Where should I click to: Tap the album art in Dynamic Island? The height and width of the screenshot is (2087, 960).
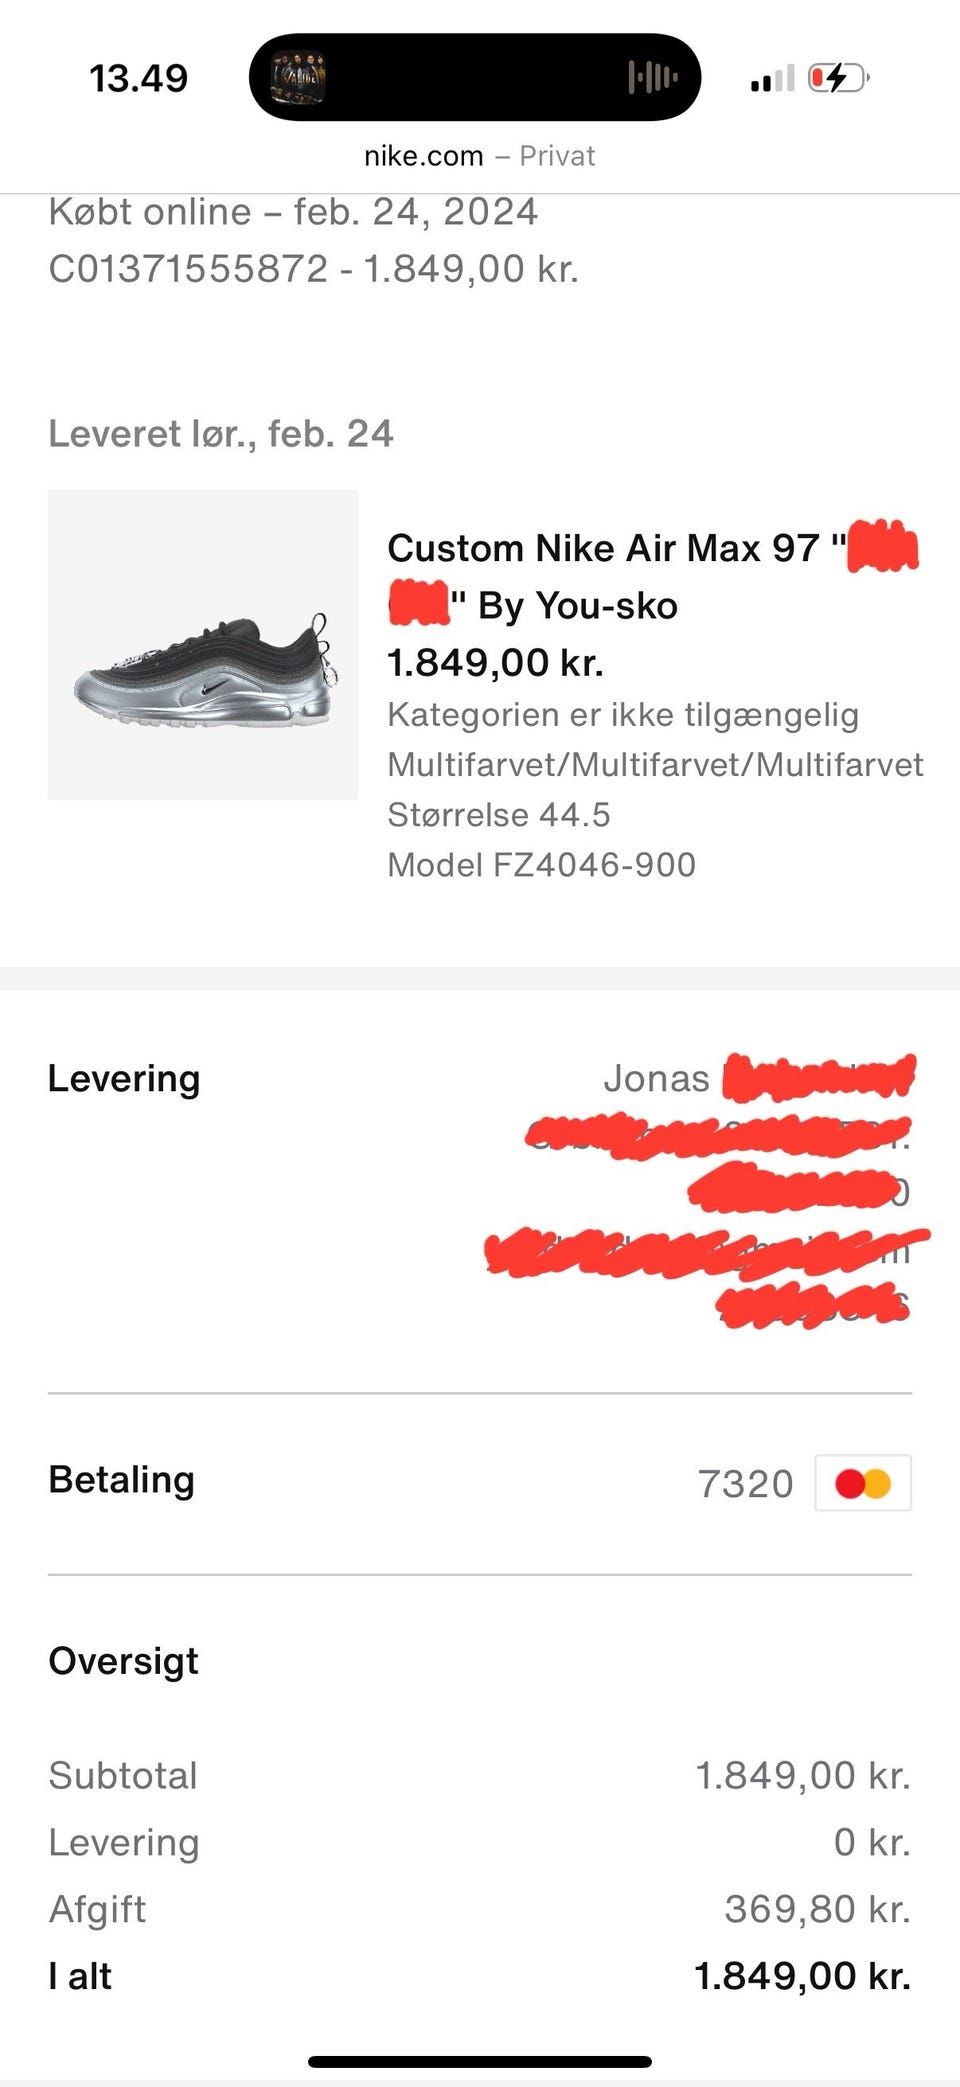(299, 77)
